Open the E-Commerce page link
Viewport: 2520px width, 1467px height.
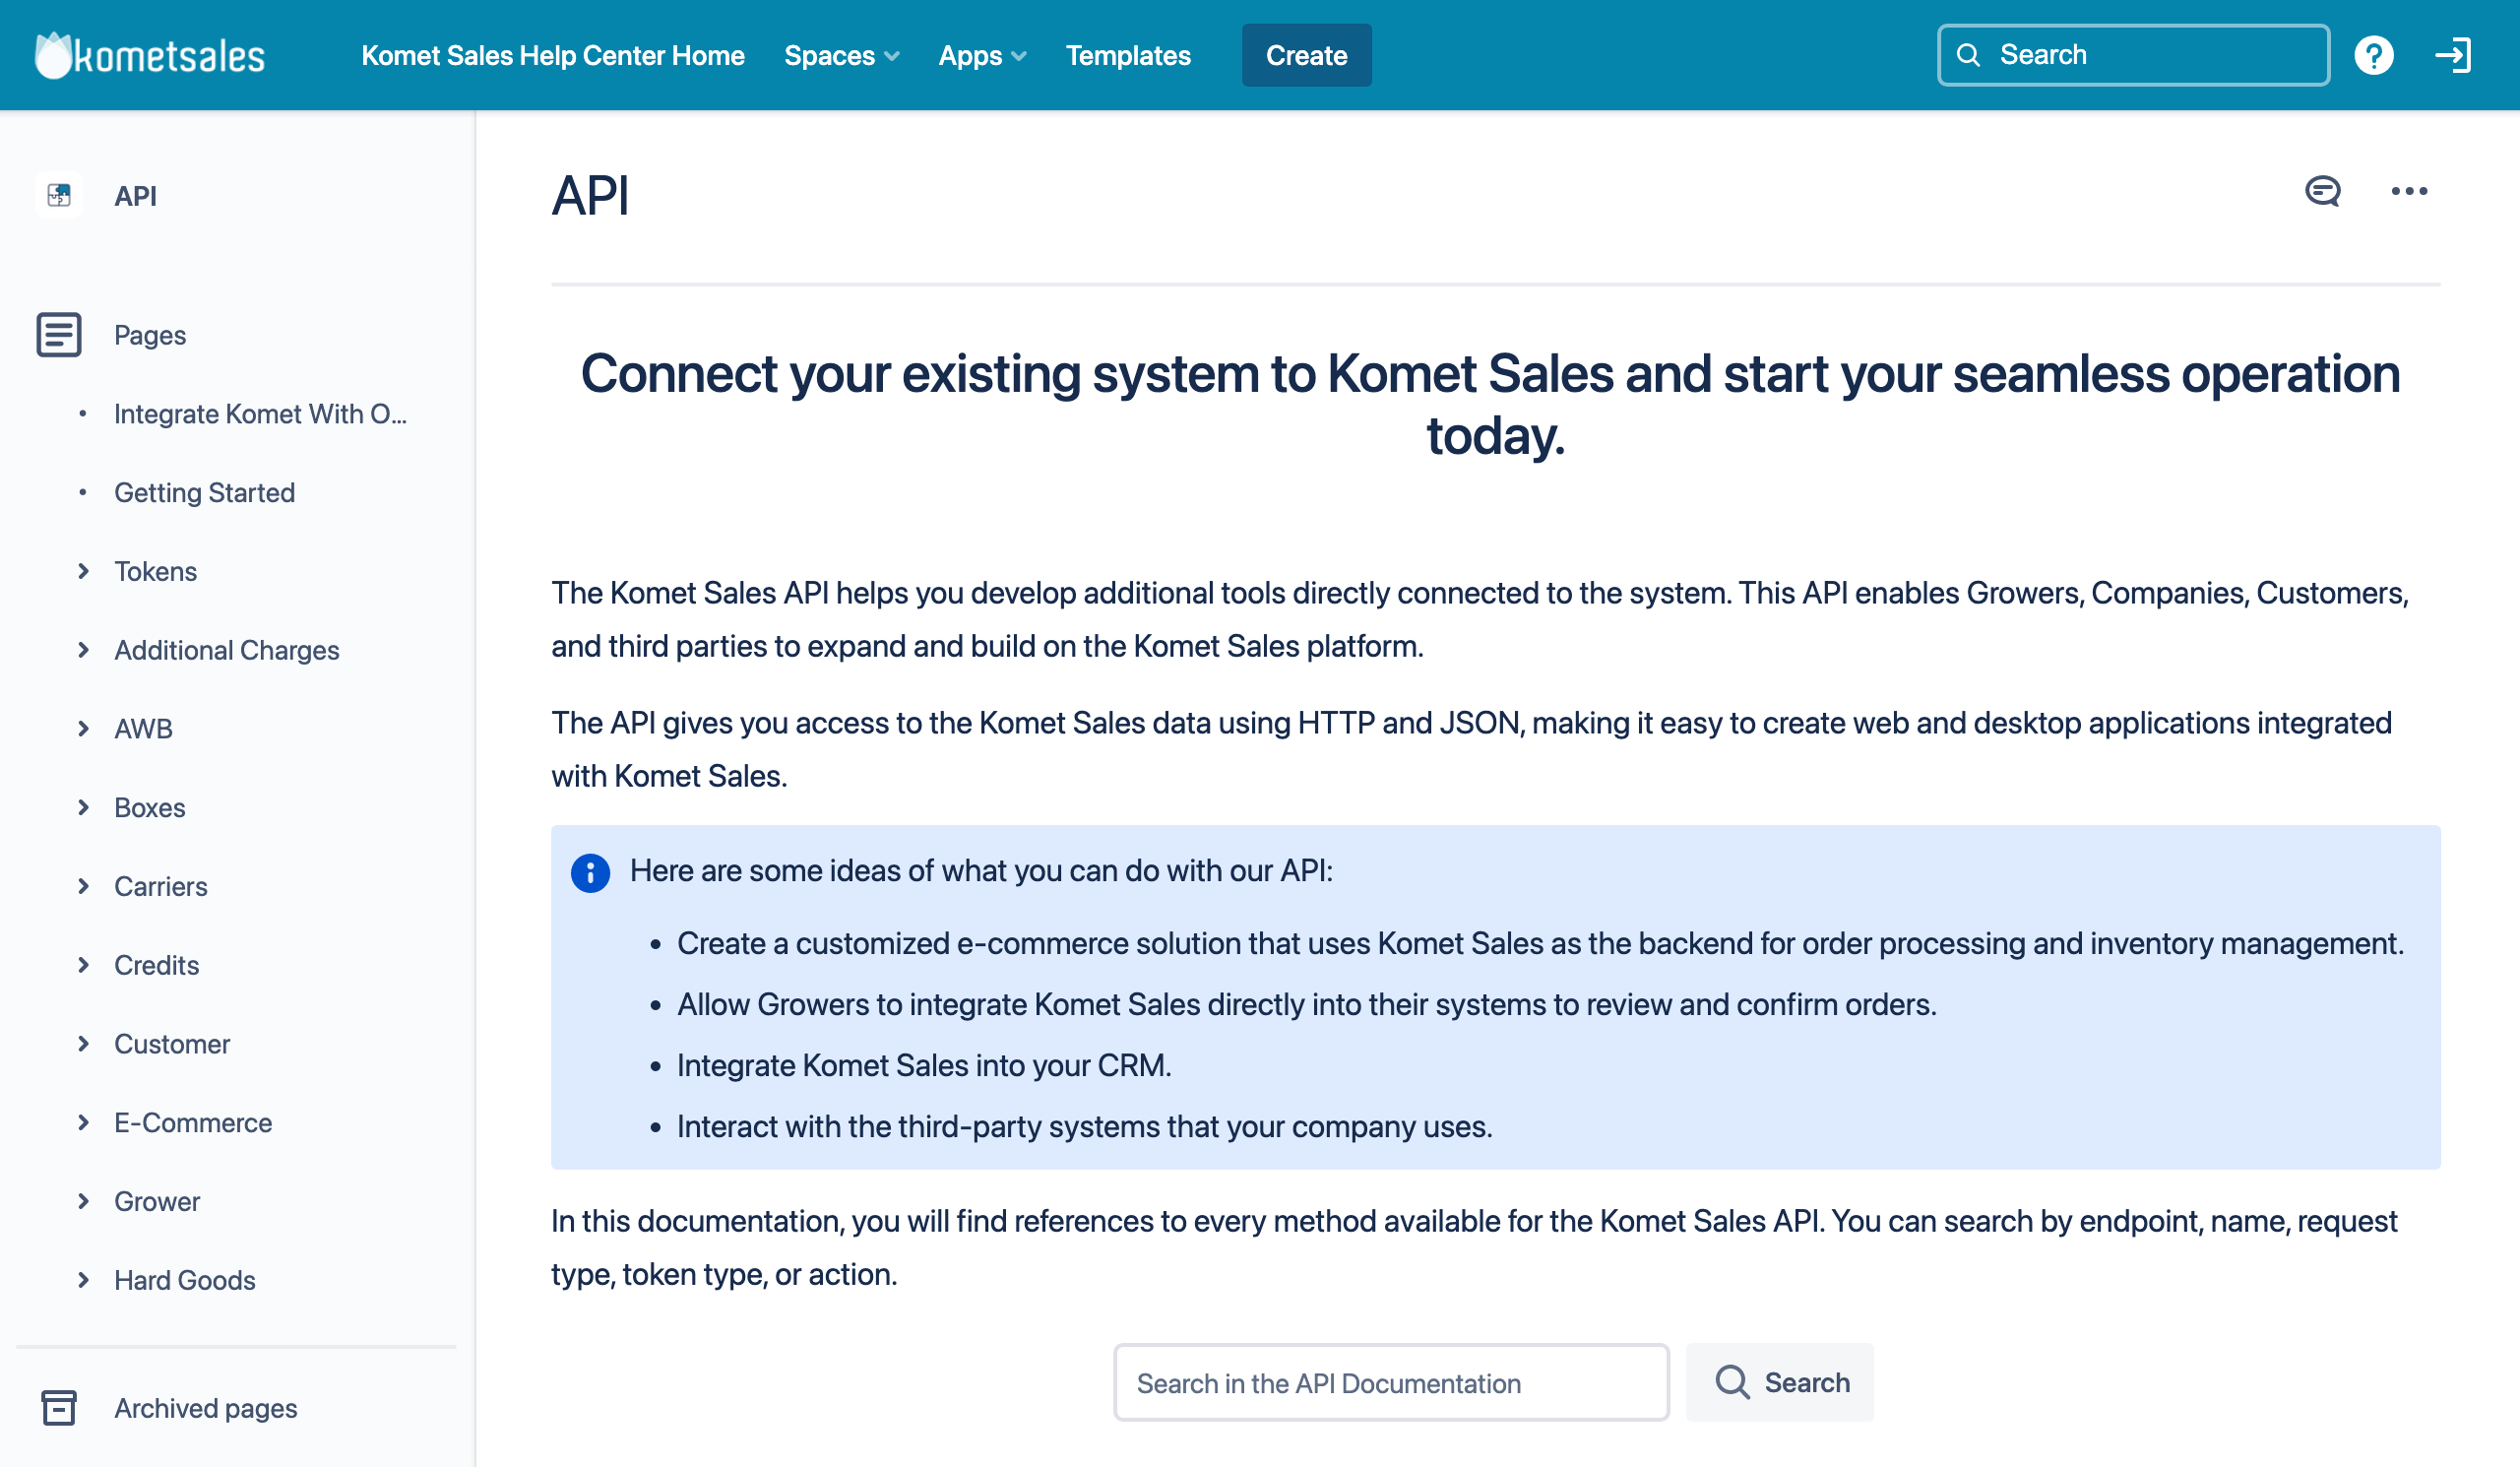(x=193, y=1122)
